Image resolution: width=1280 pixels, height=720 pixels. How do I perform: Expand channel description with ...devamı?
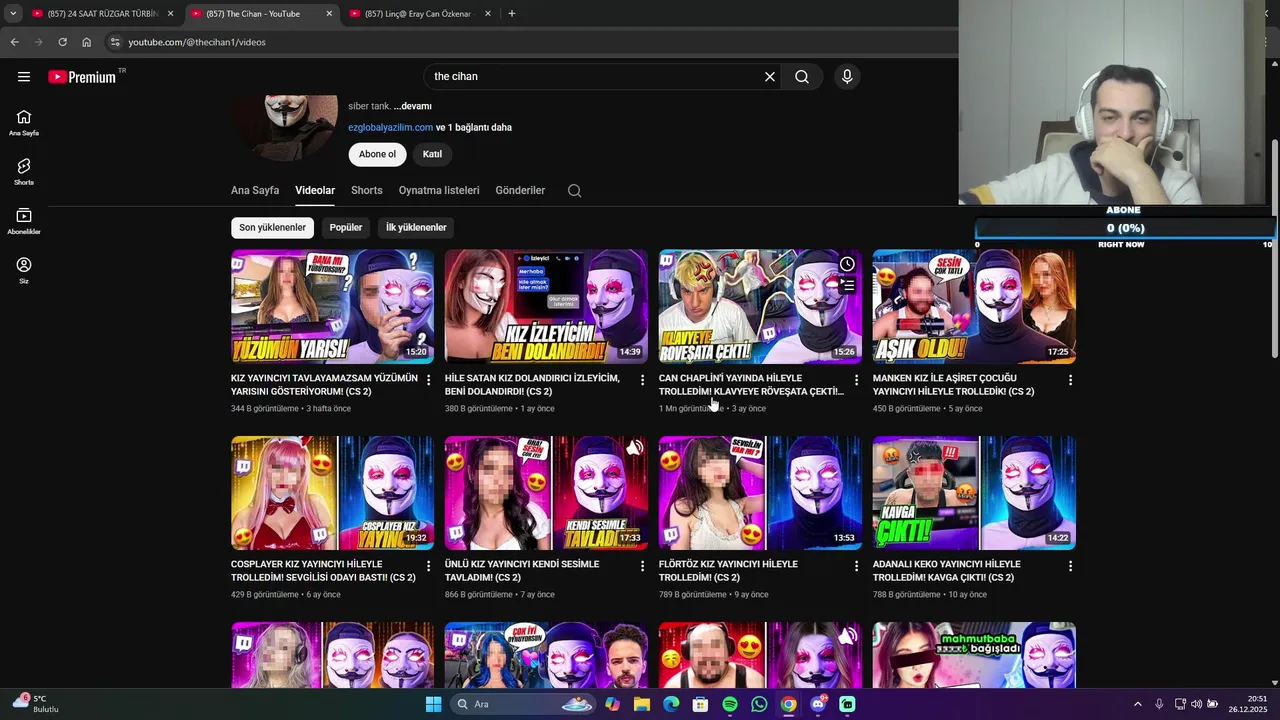click(x=413, y=106)
